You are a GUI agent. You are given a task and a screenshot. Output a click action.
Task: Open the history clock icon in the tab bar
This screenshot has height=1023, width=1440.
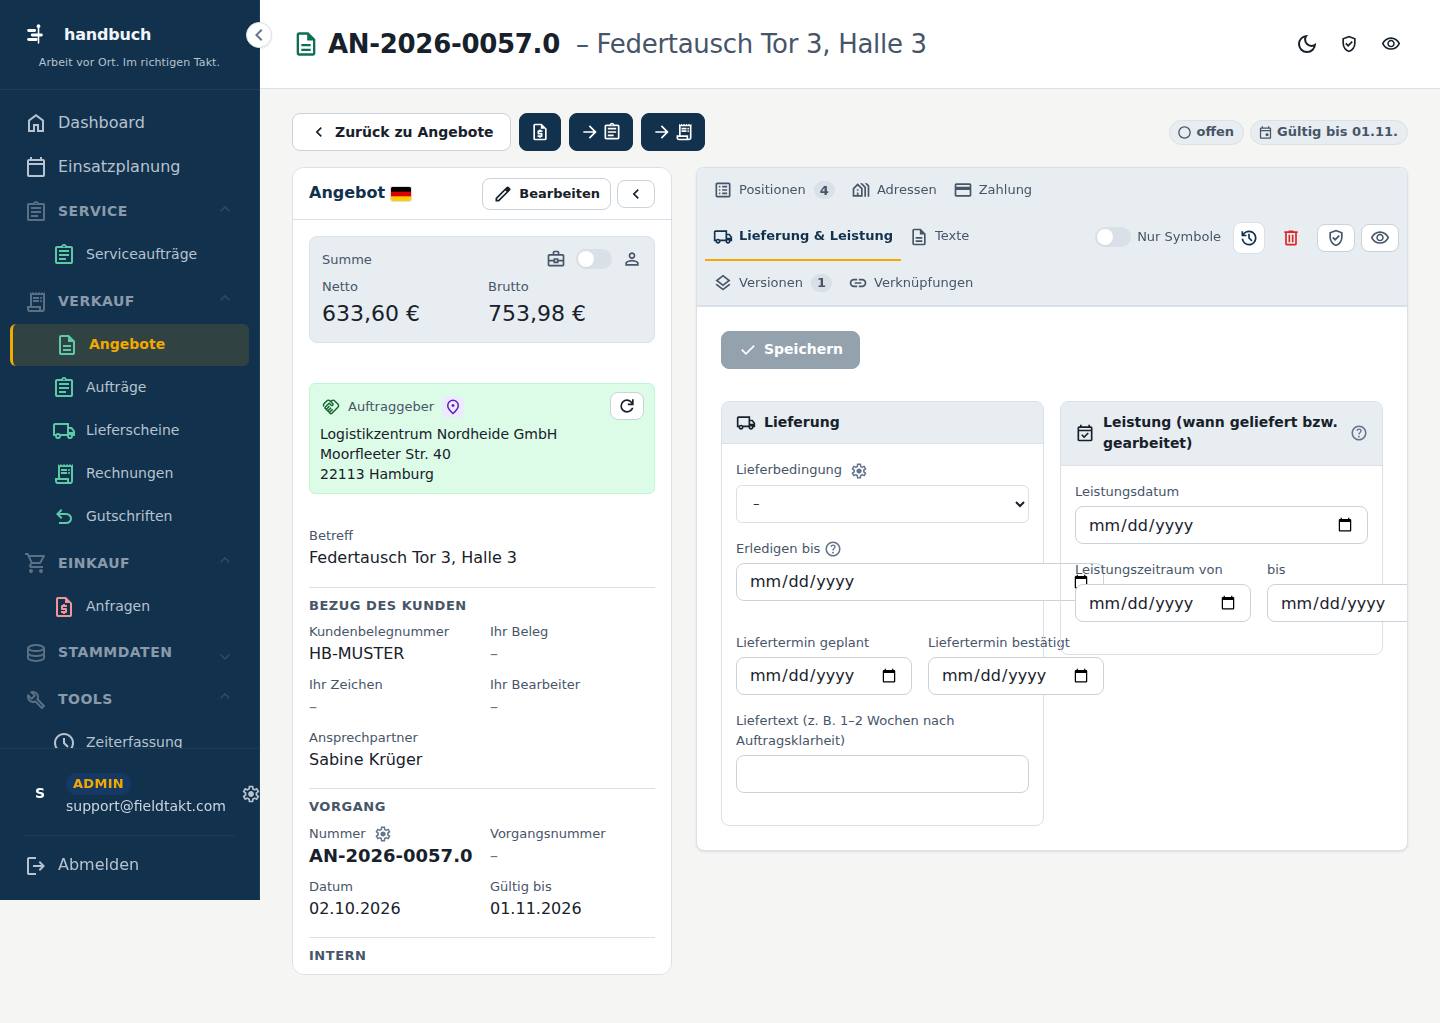point(1249,238)
